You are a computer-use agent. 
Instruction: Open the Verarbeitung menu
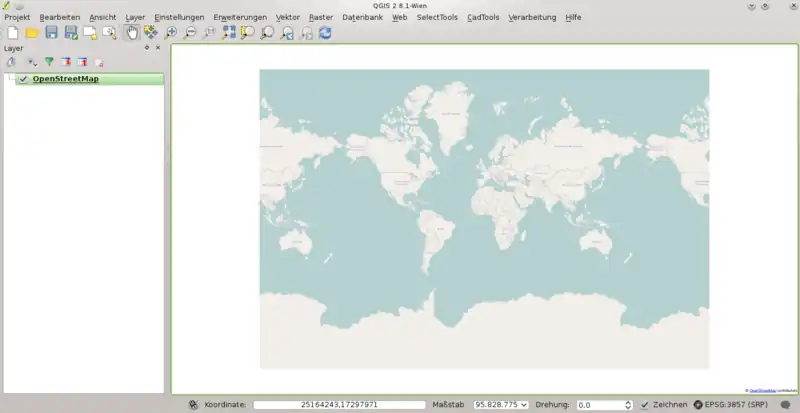532,17
